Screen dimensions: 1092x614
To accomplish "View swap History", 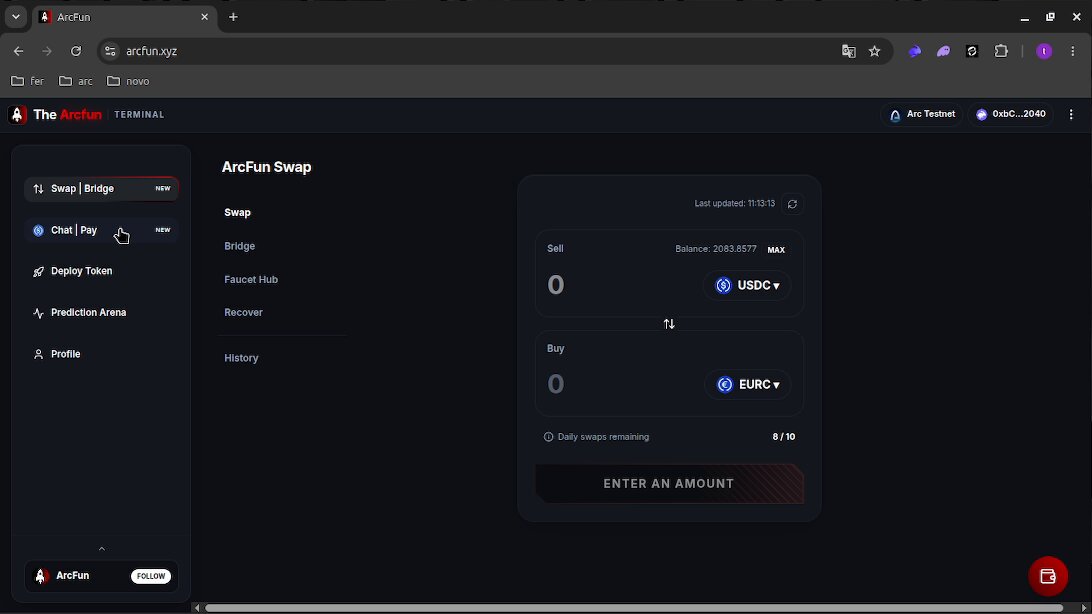I will pyautogui.click(x=241, y=358).
